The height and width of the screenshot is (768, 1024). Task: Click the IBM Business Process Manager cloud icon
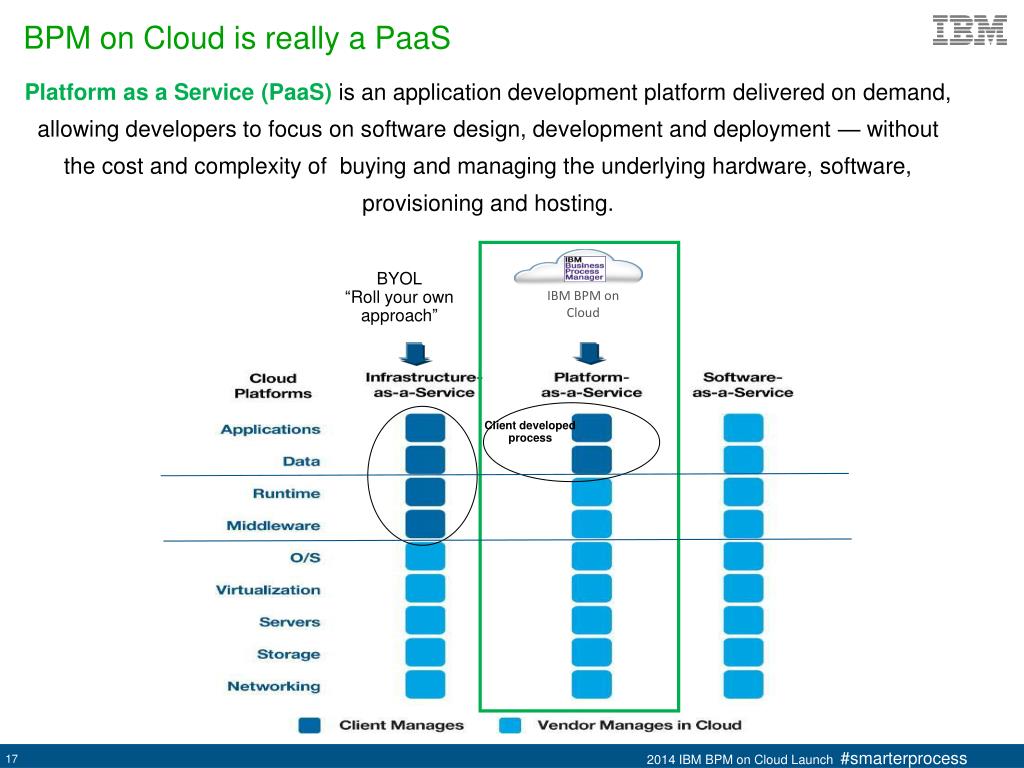[579, 267]
